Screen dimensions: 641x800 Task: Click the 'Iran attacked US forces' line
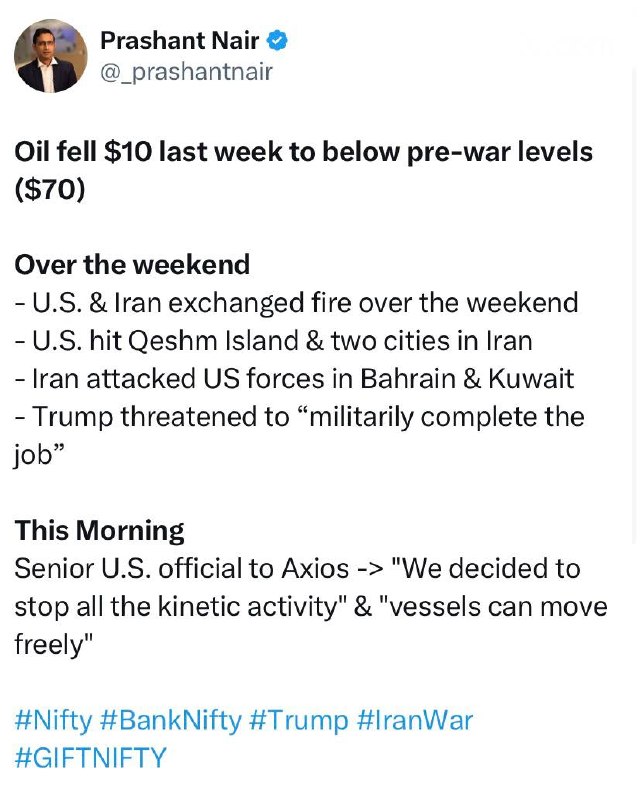pos(294,379)
